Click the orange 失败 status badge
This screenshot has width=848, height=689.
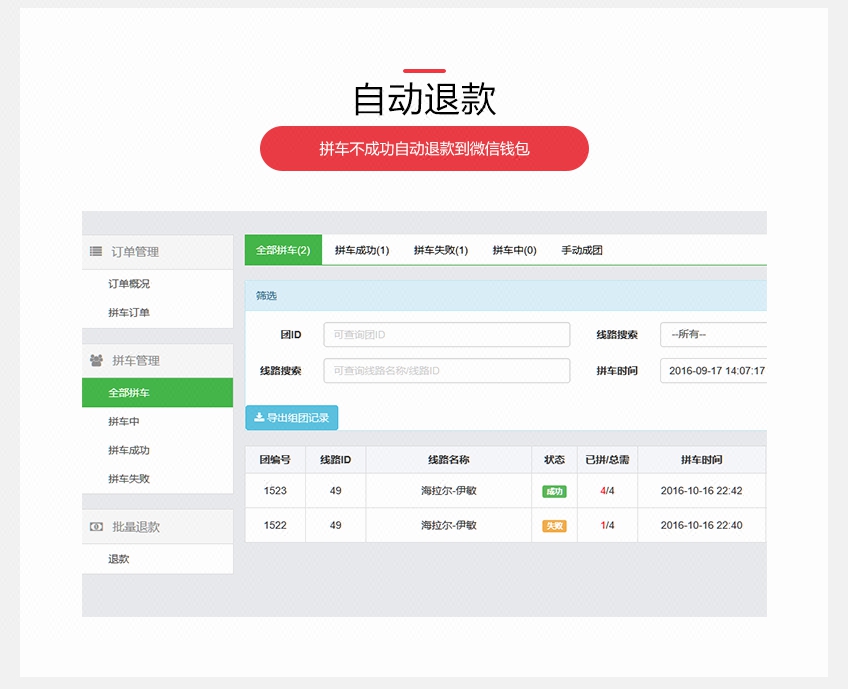(x=554, y=525)
